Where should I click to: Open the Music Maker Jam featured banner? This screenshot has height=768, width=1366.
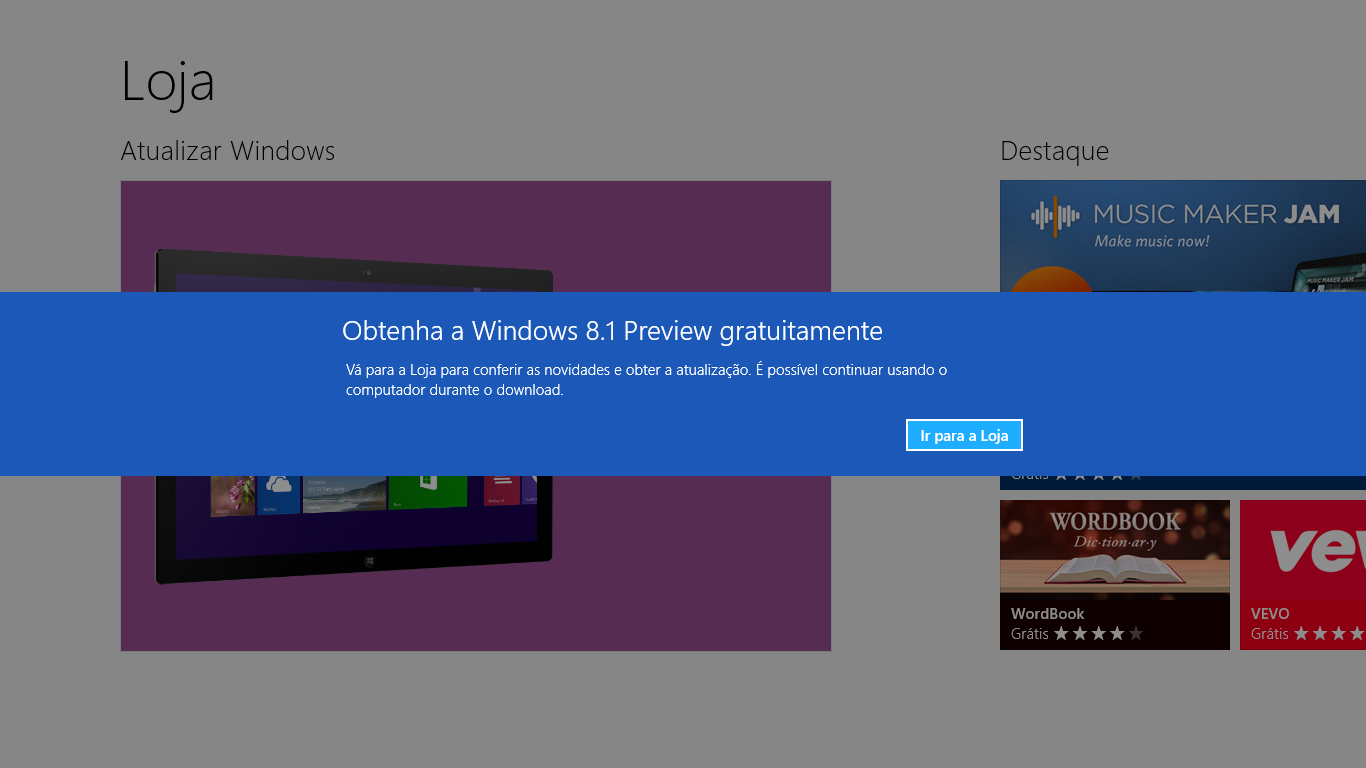pyautogui.click(x=1180, y=230)
